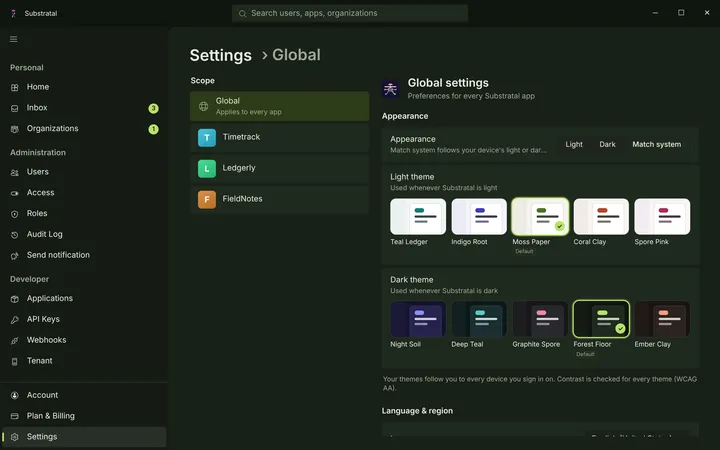Click the Settings breadcrumb link

click(x=220, y=56)
